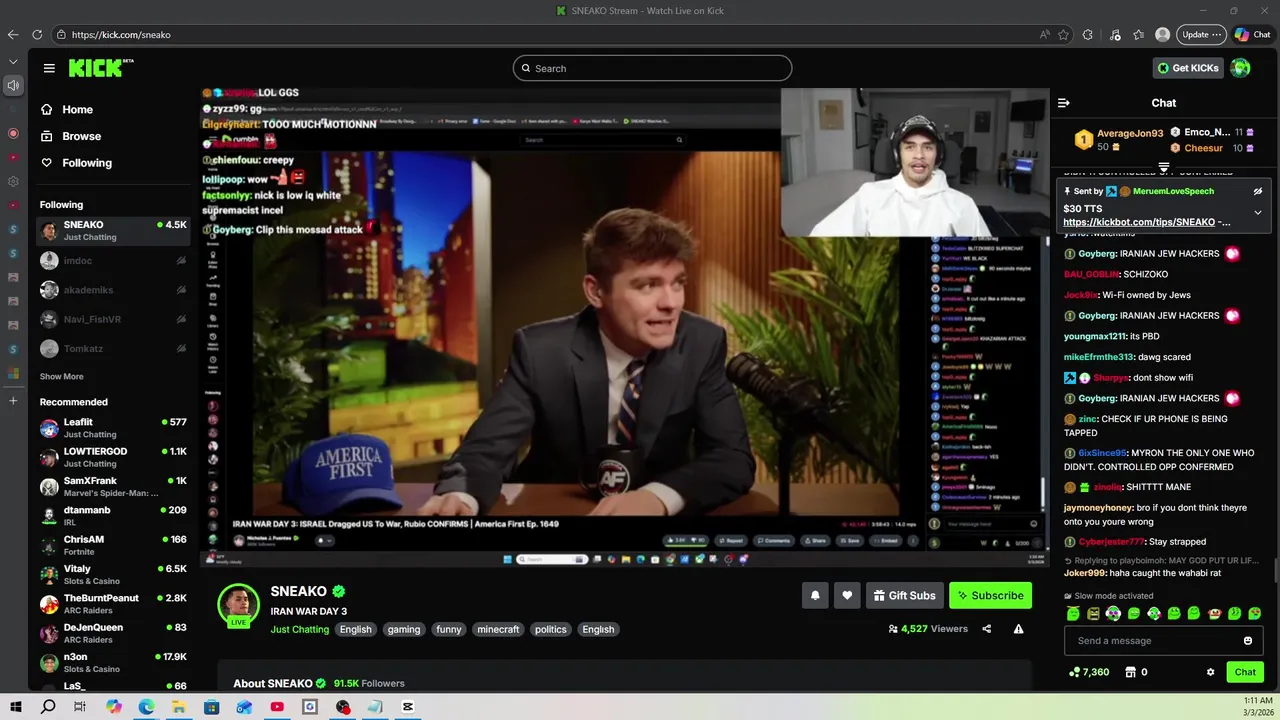Open recommended channel SamXFrank
The height and width of the screenshot is (720, 1280).
tap(113, 487)
